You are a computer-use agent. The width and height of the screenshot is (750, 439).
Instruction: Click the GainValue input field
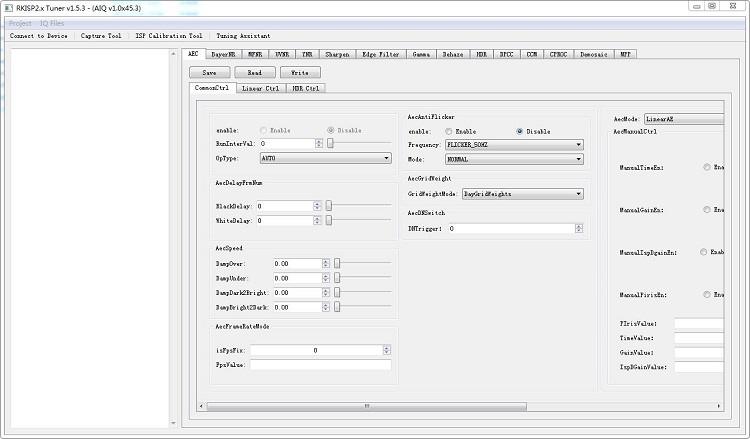tap(699, 353)
